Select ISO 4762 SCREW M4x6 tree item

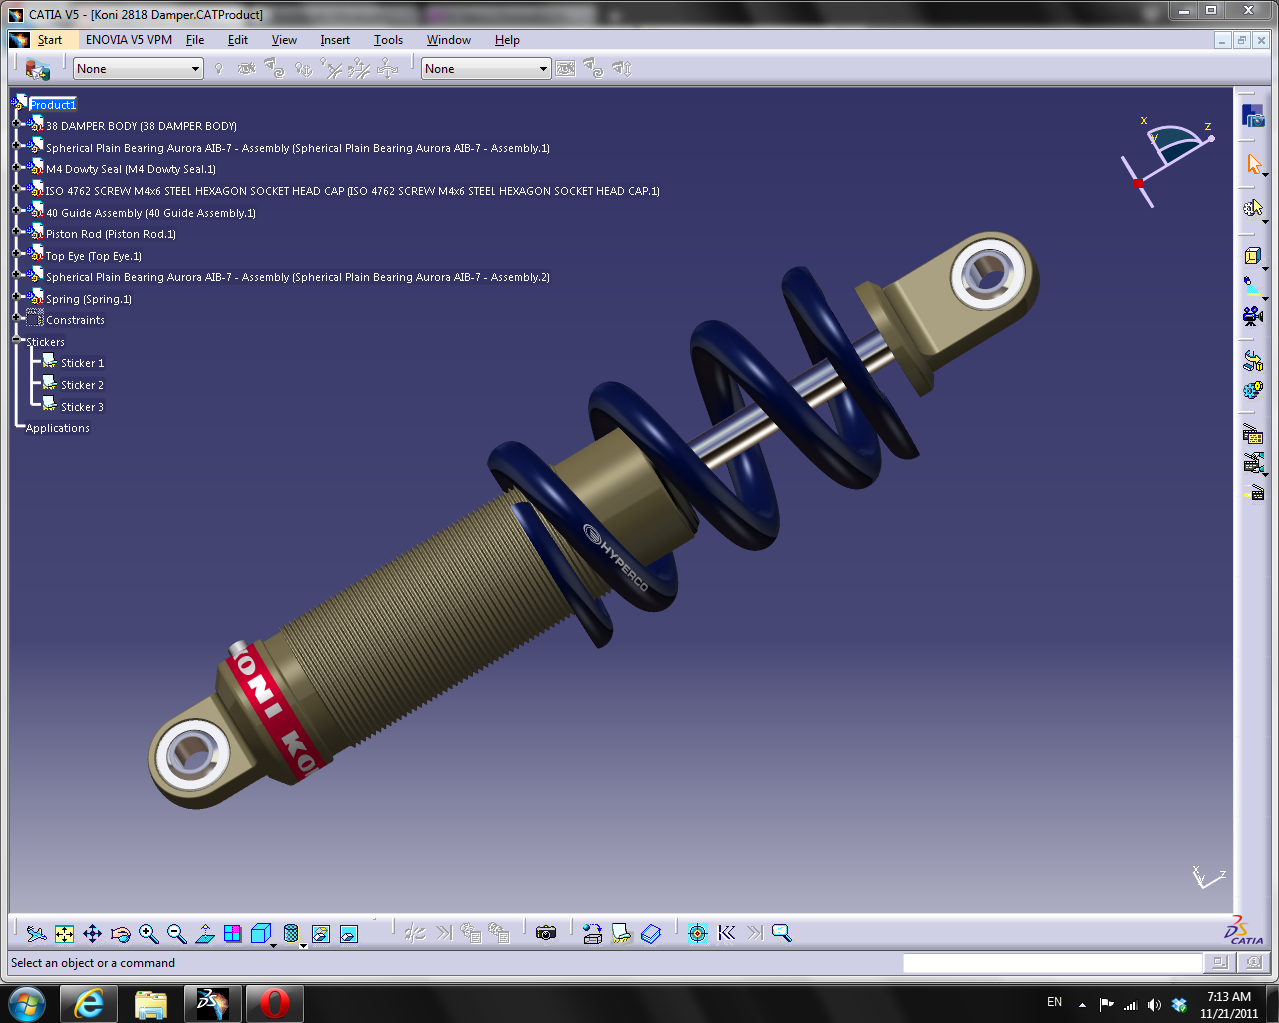pyautogui.click(x=352, y=191)
